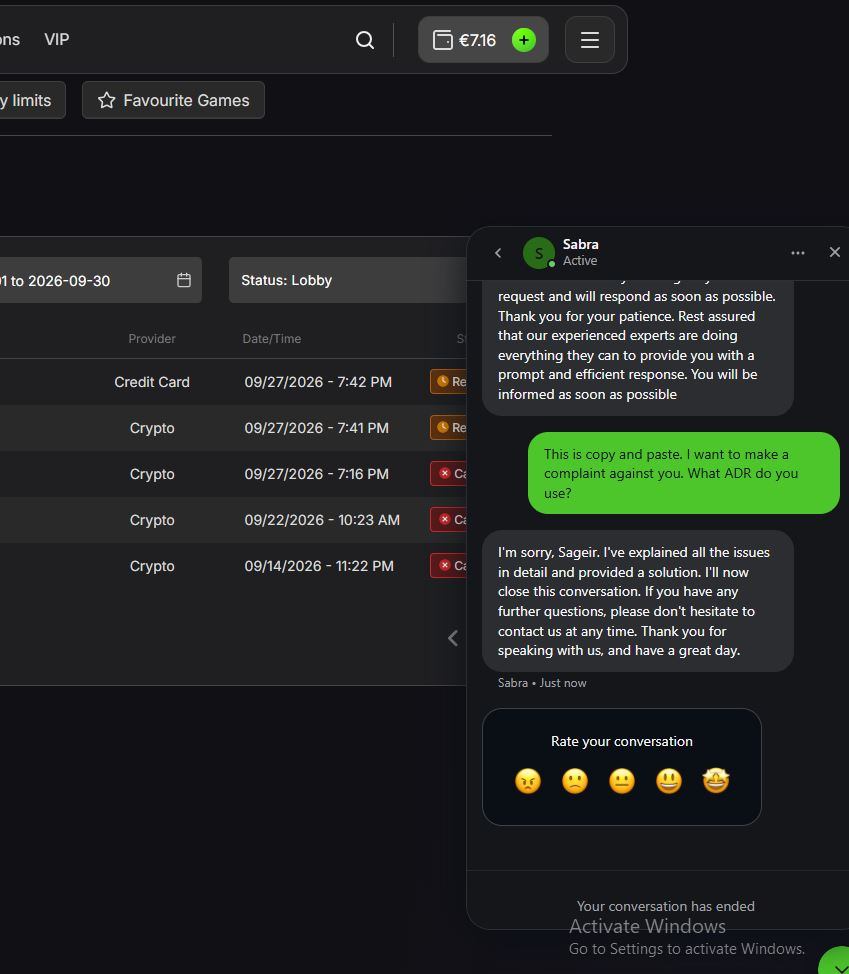The height and width of the screenshot is (974, 849).
Task: Select the star-eyed emoji rating
Action: click(715, 781)
